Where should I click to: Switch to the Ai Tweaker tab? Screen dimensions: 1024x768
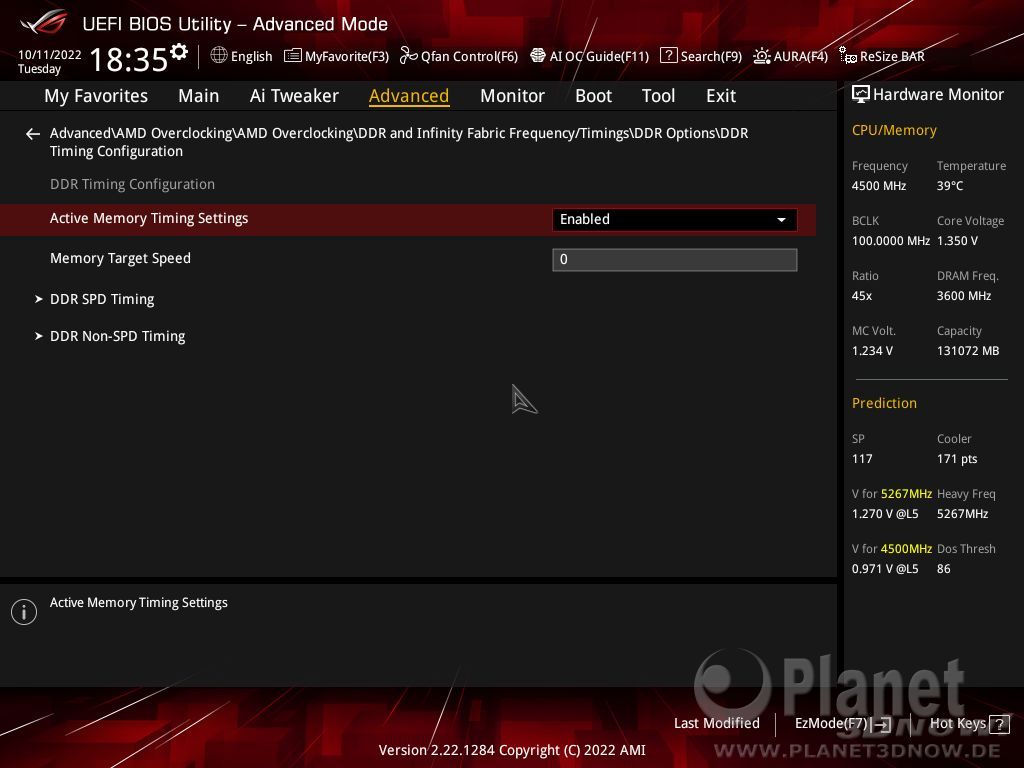294,96
